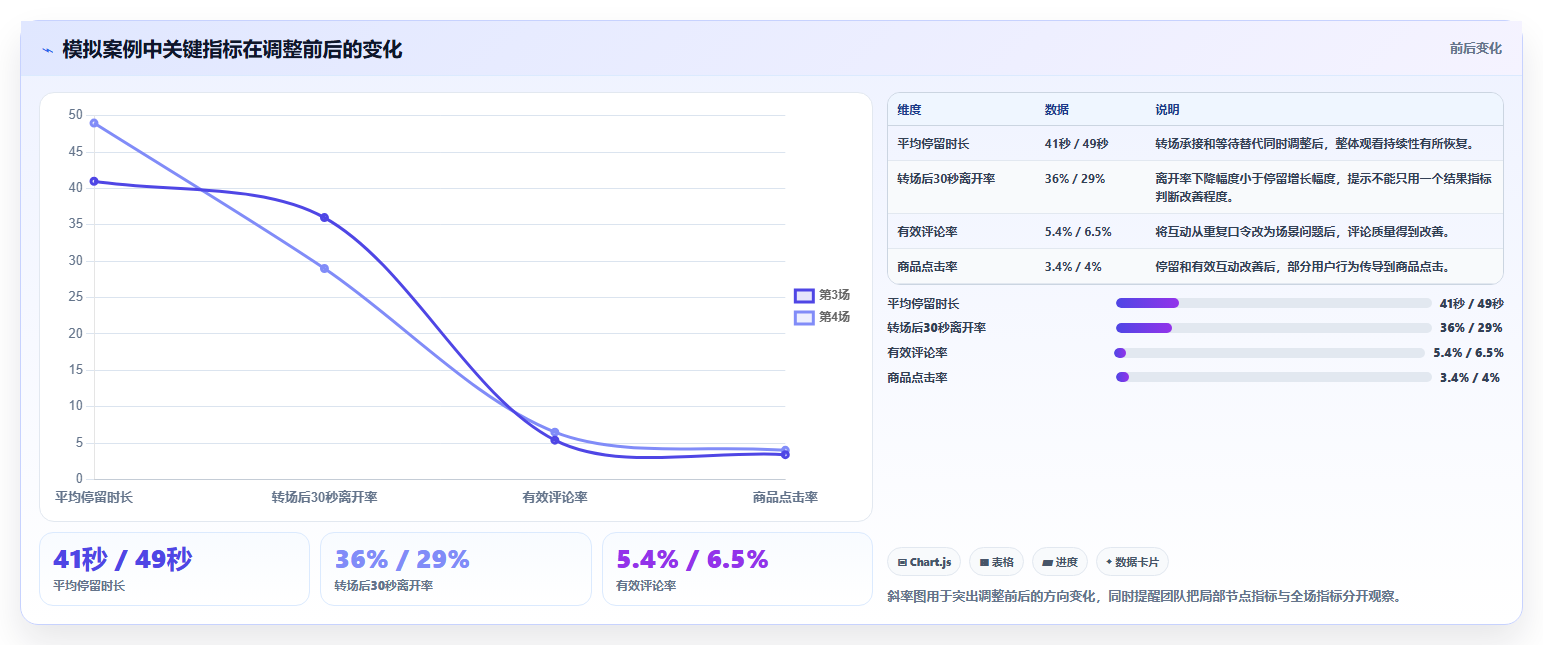Click the table data cell 41秒 / 49秒
The height and width of the screenshot is (645, 1543).
point(1076,143)
